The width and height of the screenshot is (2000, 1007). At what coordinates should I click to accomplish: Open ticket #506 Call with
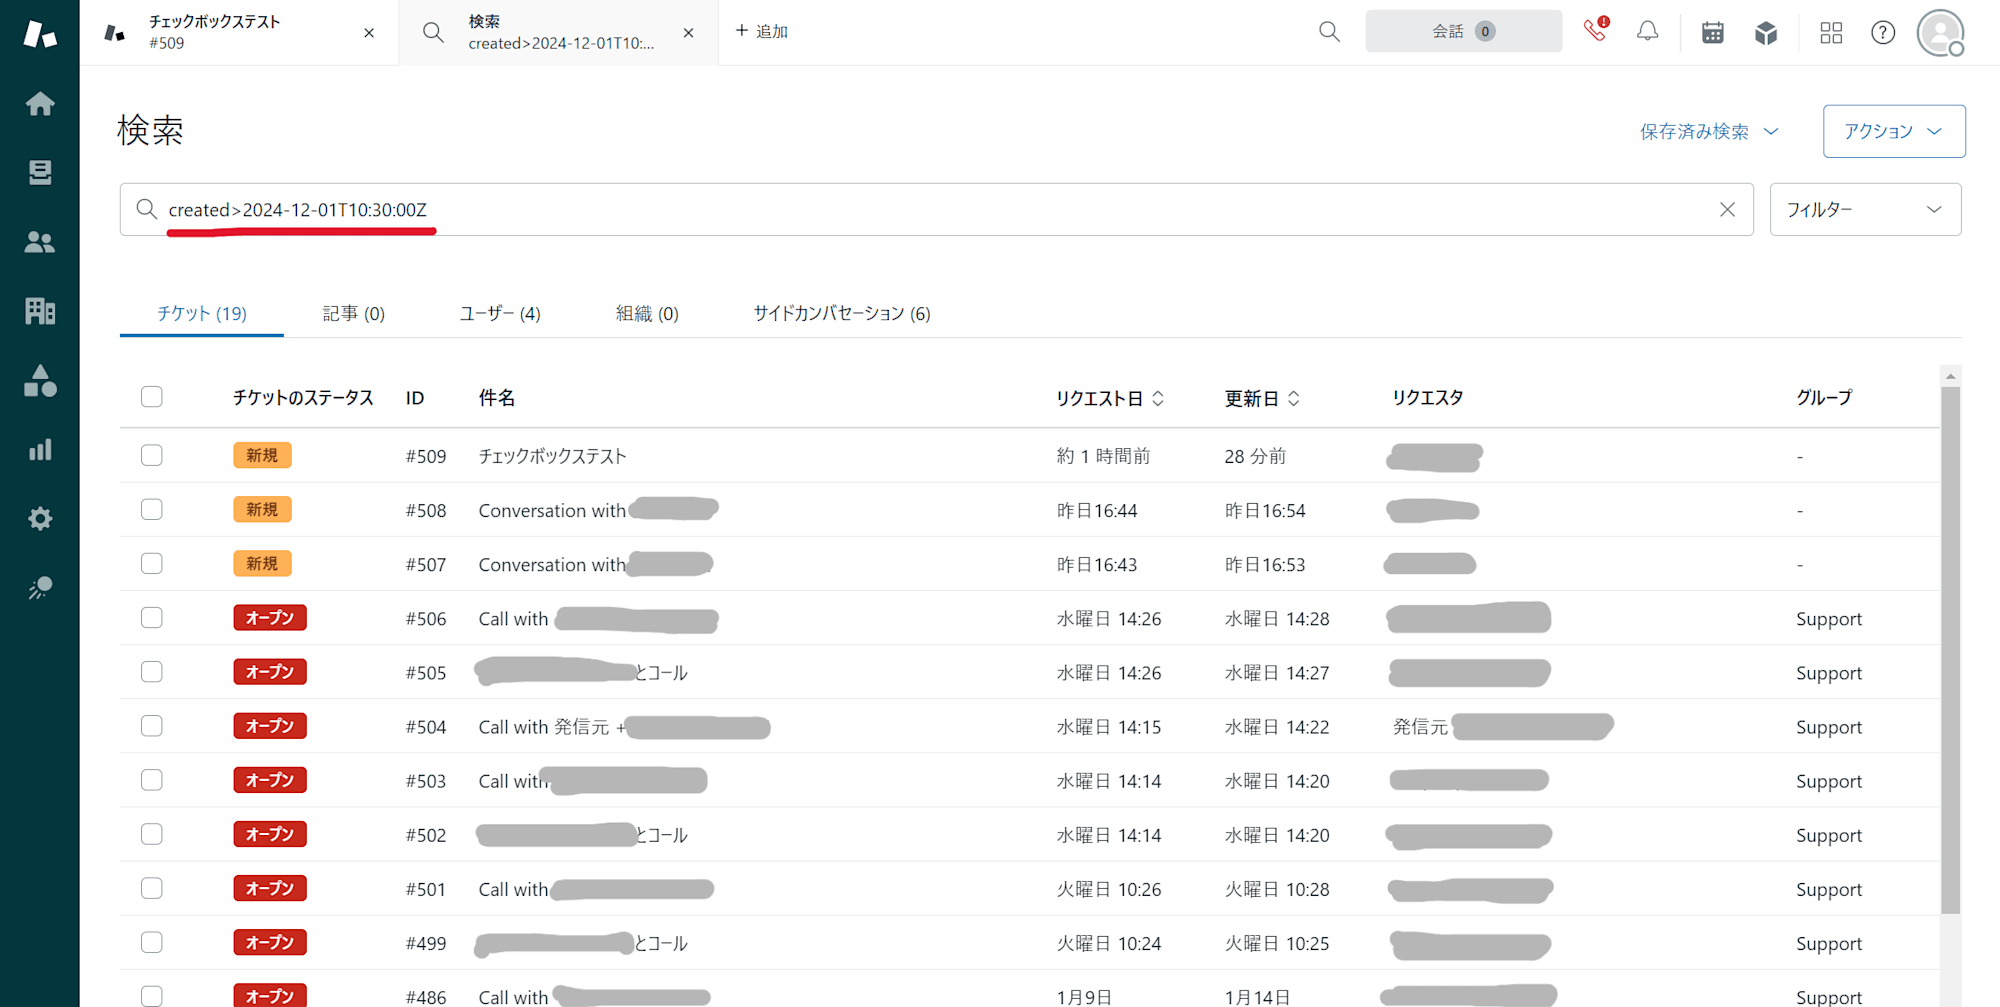(x=513, y=618)
